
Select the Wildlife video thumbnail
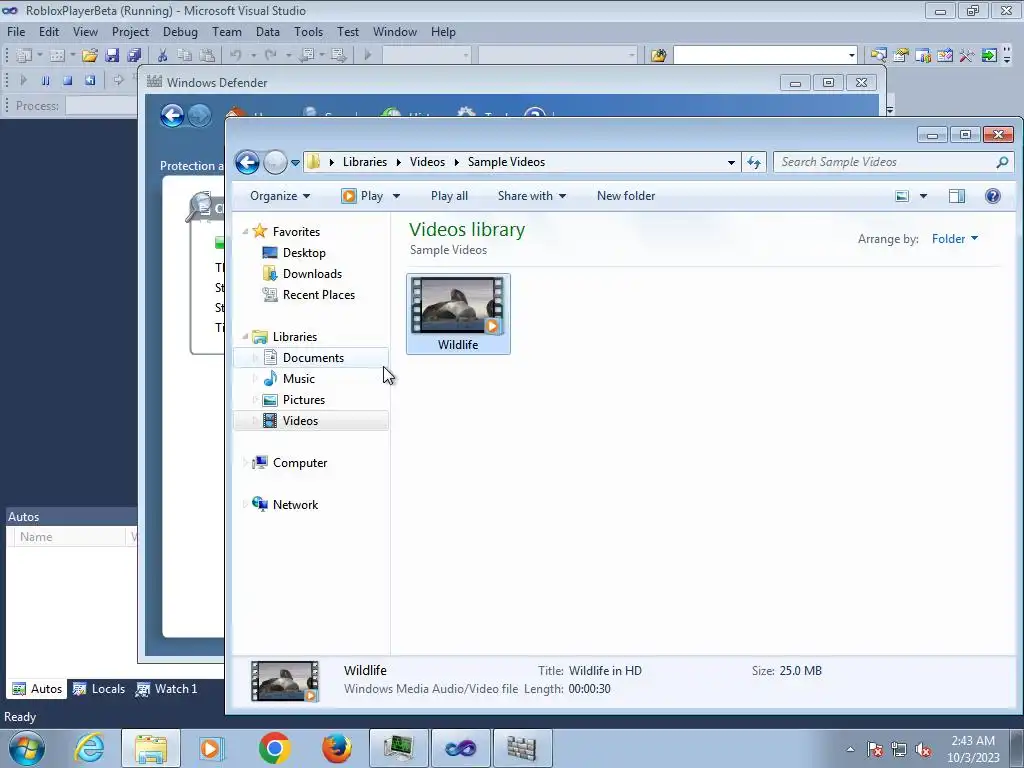point(458,313)
